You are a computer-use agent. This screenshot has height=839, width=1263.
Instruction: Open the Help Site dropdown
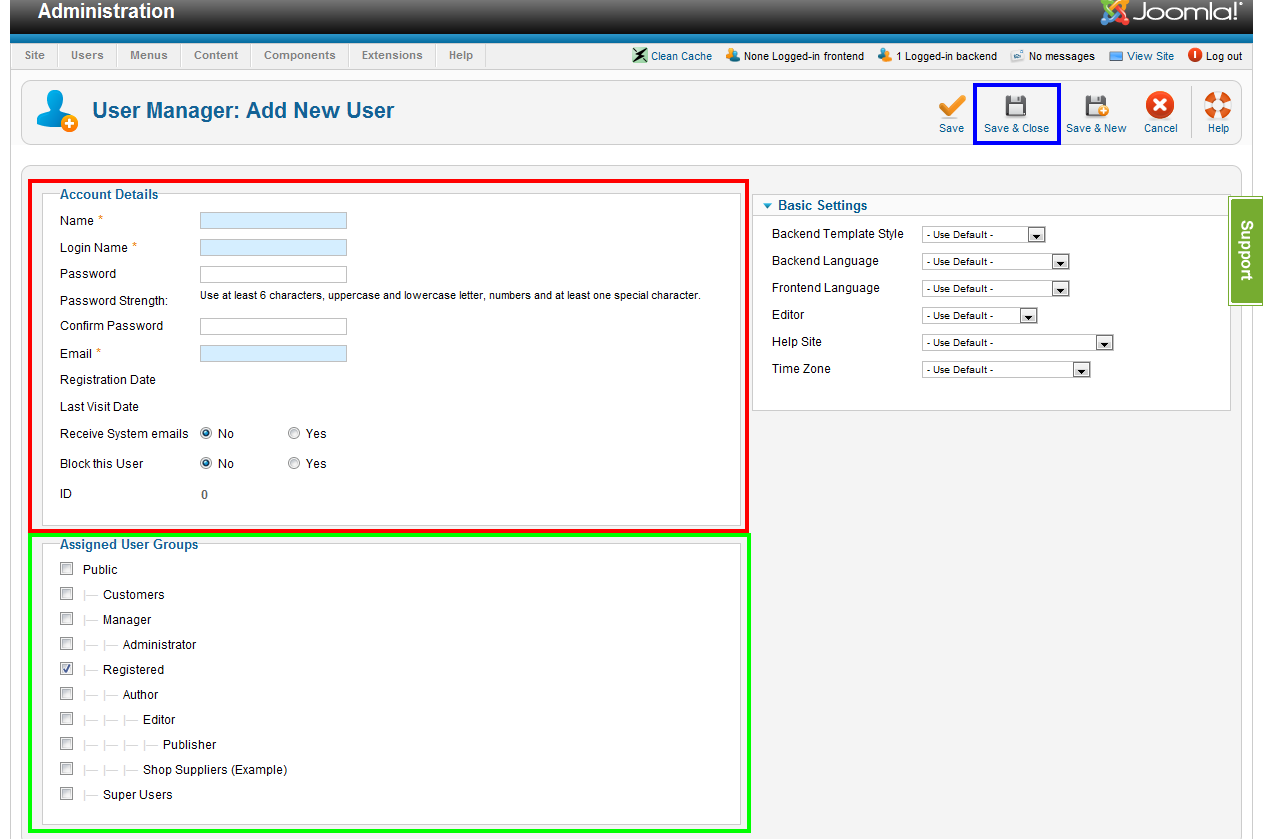(1018, 343)
